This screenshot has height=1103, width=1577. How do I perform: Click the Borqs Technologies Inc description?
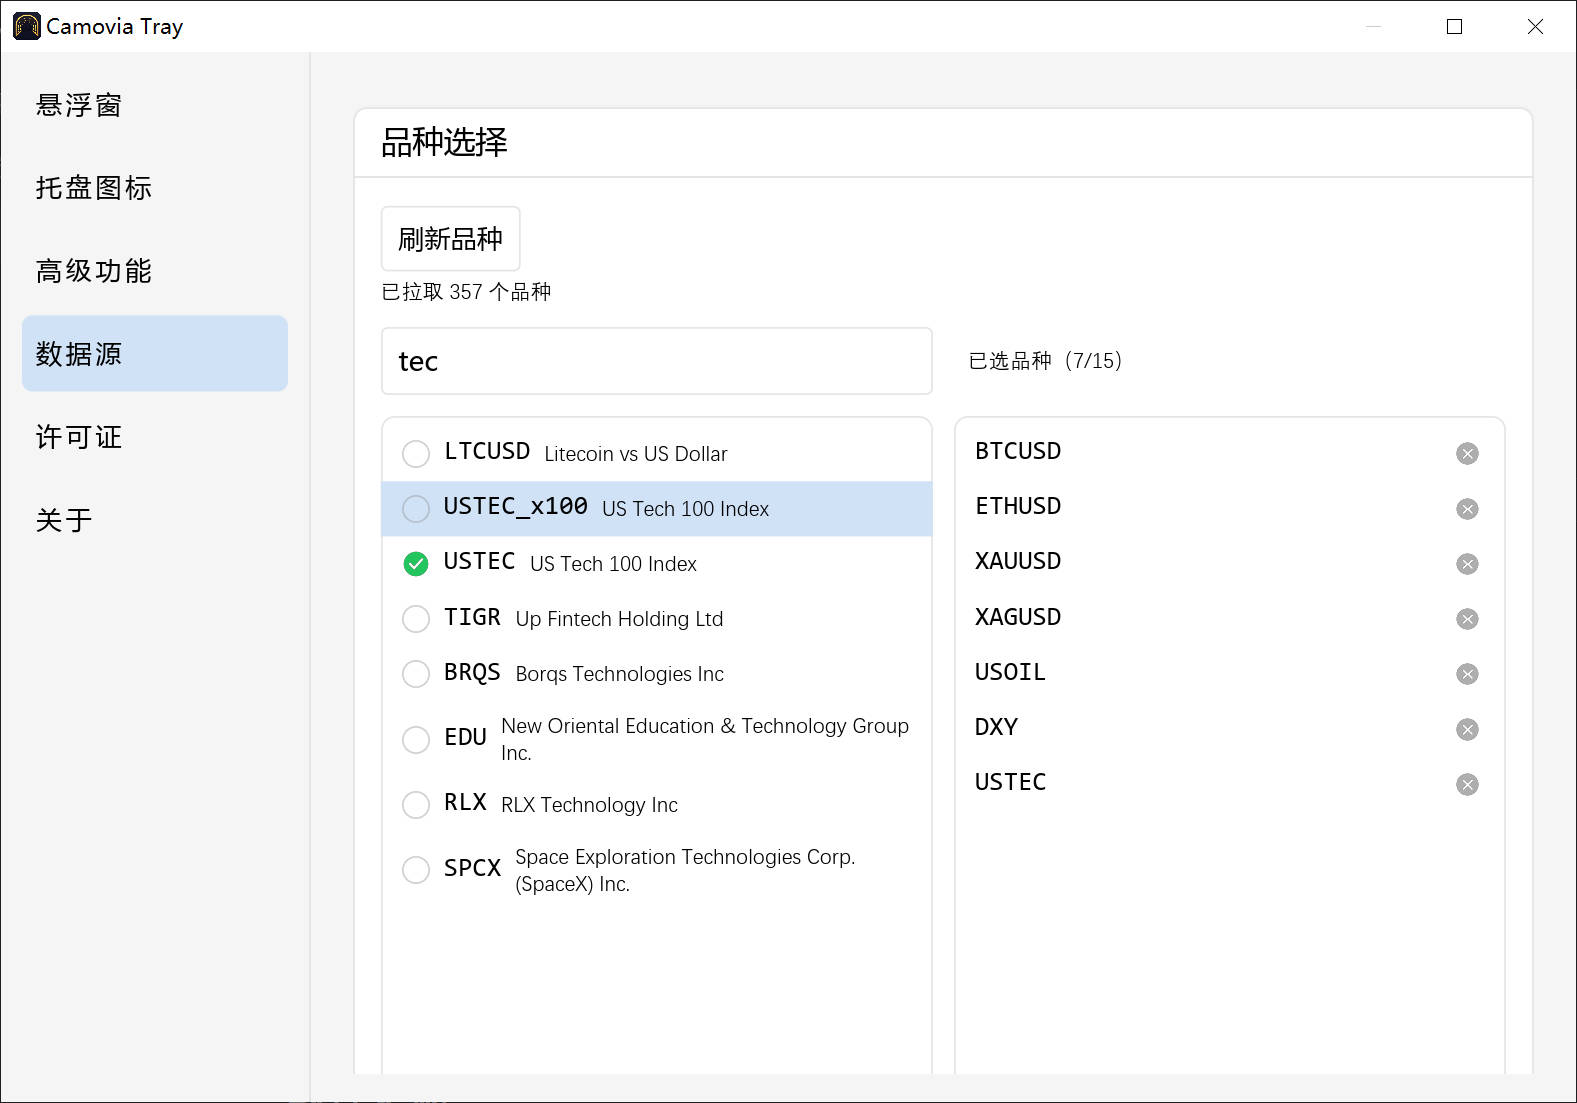[x=619, y=674]
